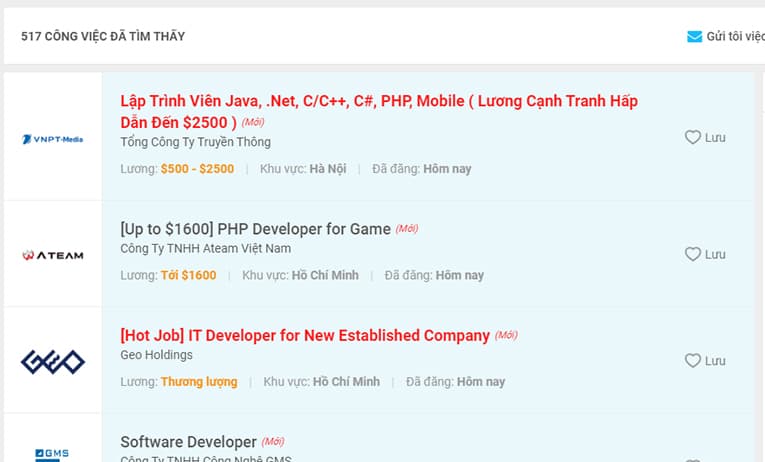Click the salary text Thương lượng
The width and height of the screenshot is (765, 462).
click(x=199, y=382)
